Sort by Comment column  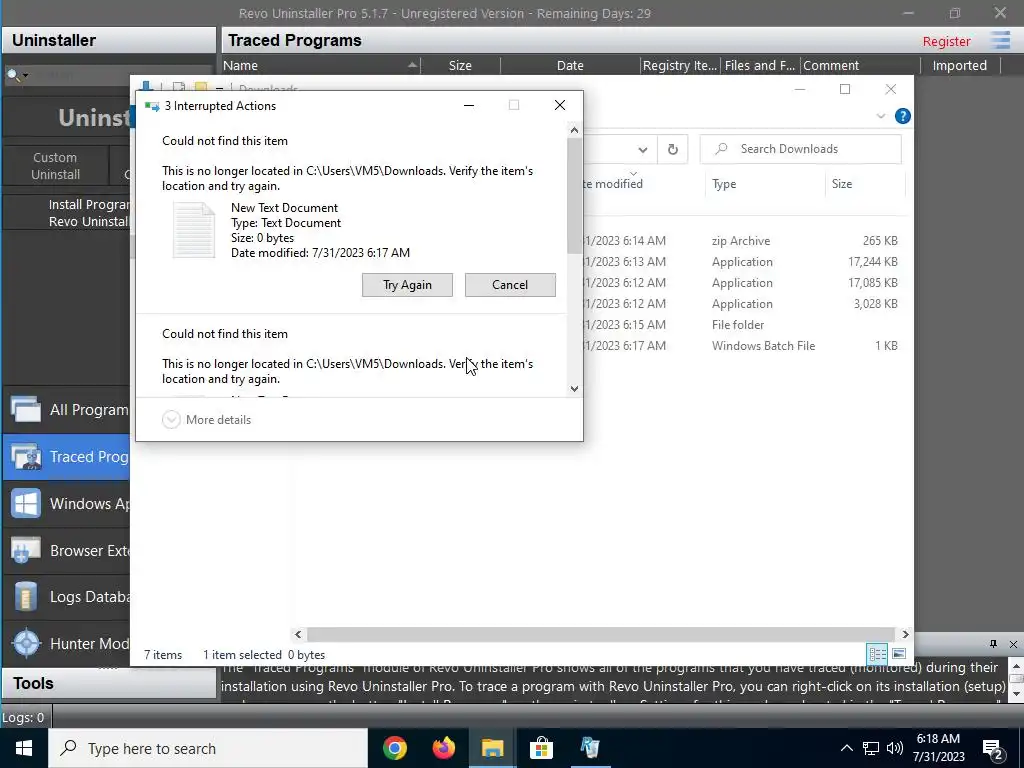859,65
